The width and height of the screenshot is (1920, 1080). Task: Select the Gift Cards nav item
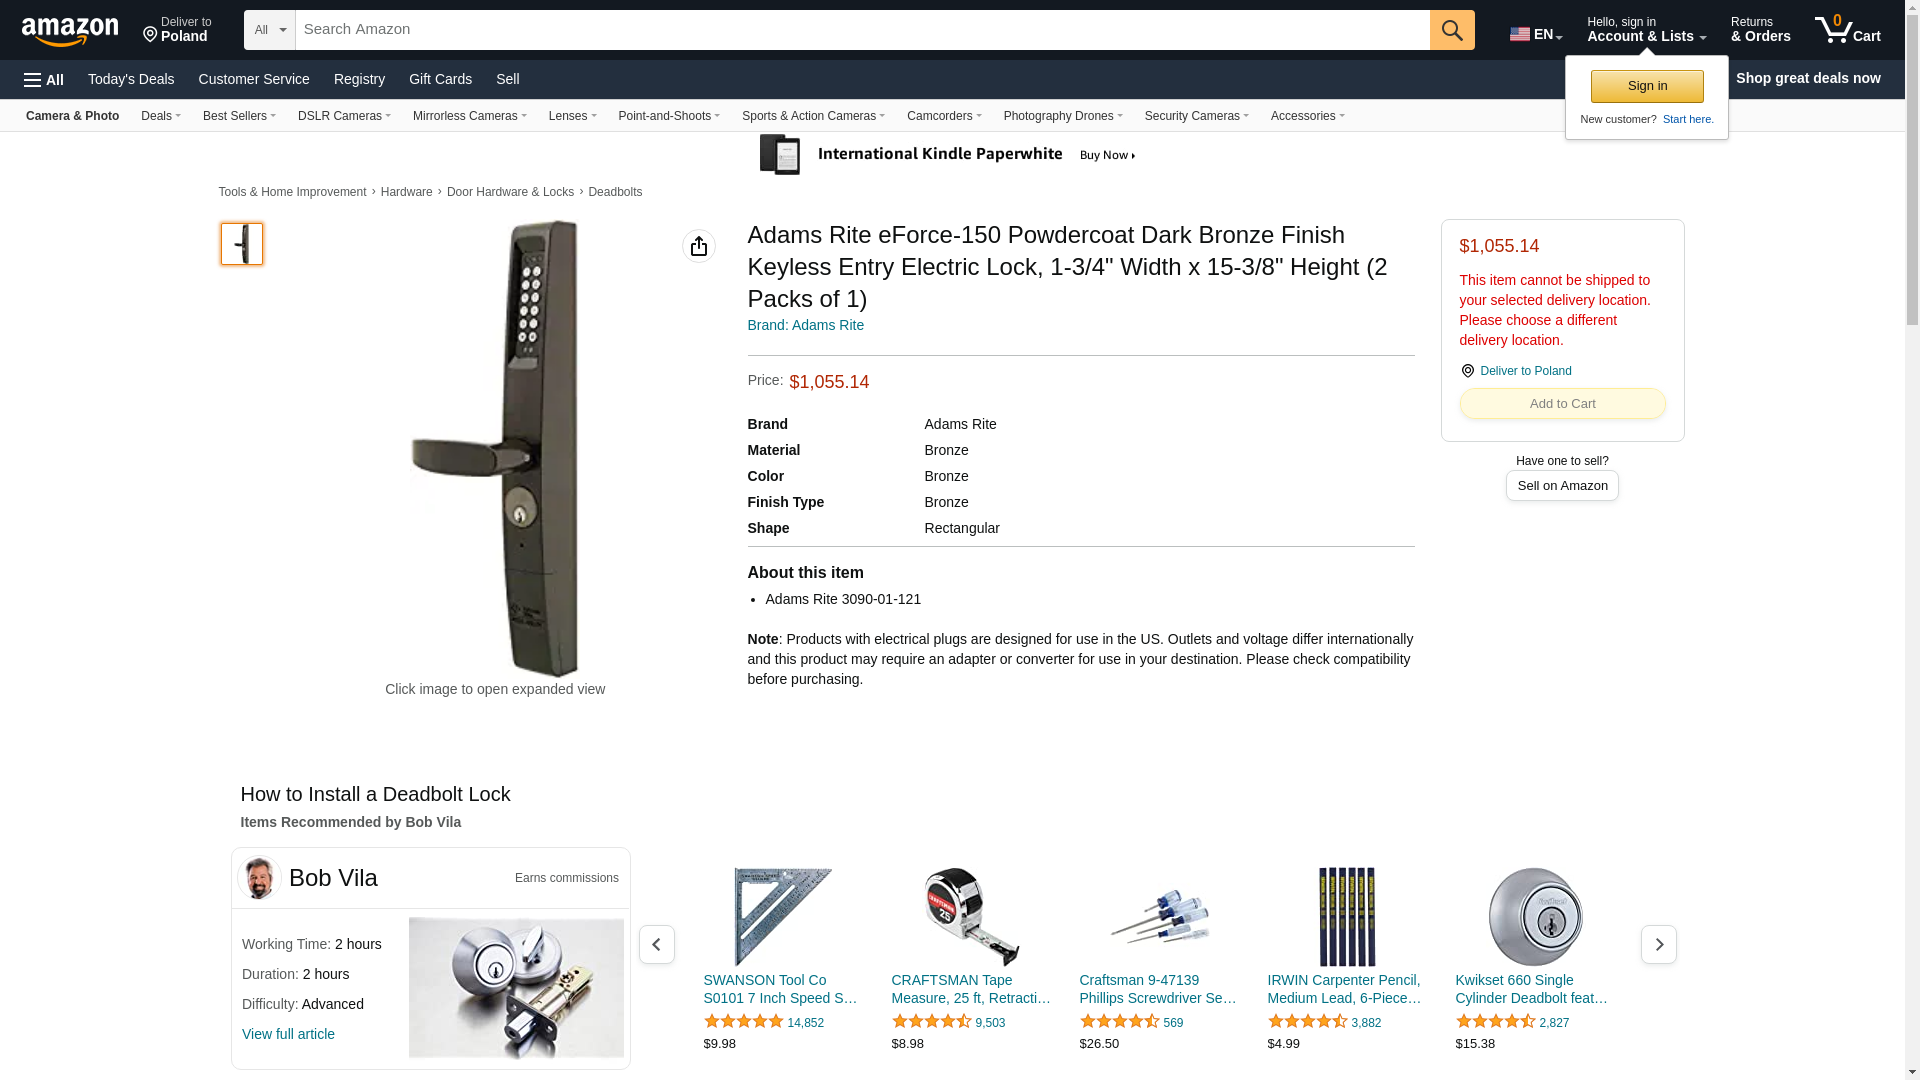click(x=440, y=79)
